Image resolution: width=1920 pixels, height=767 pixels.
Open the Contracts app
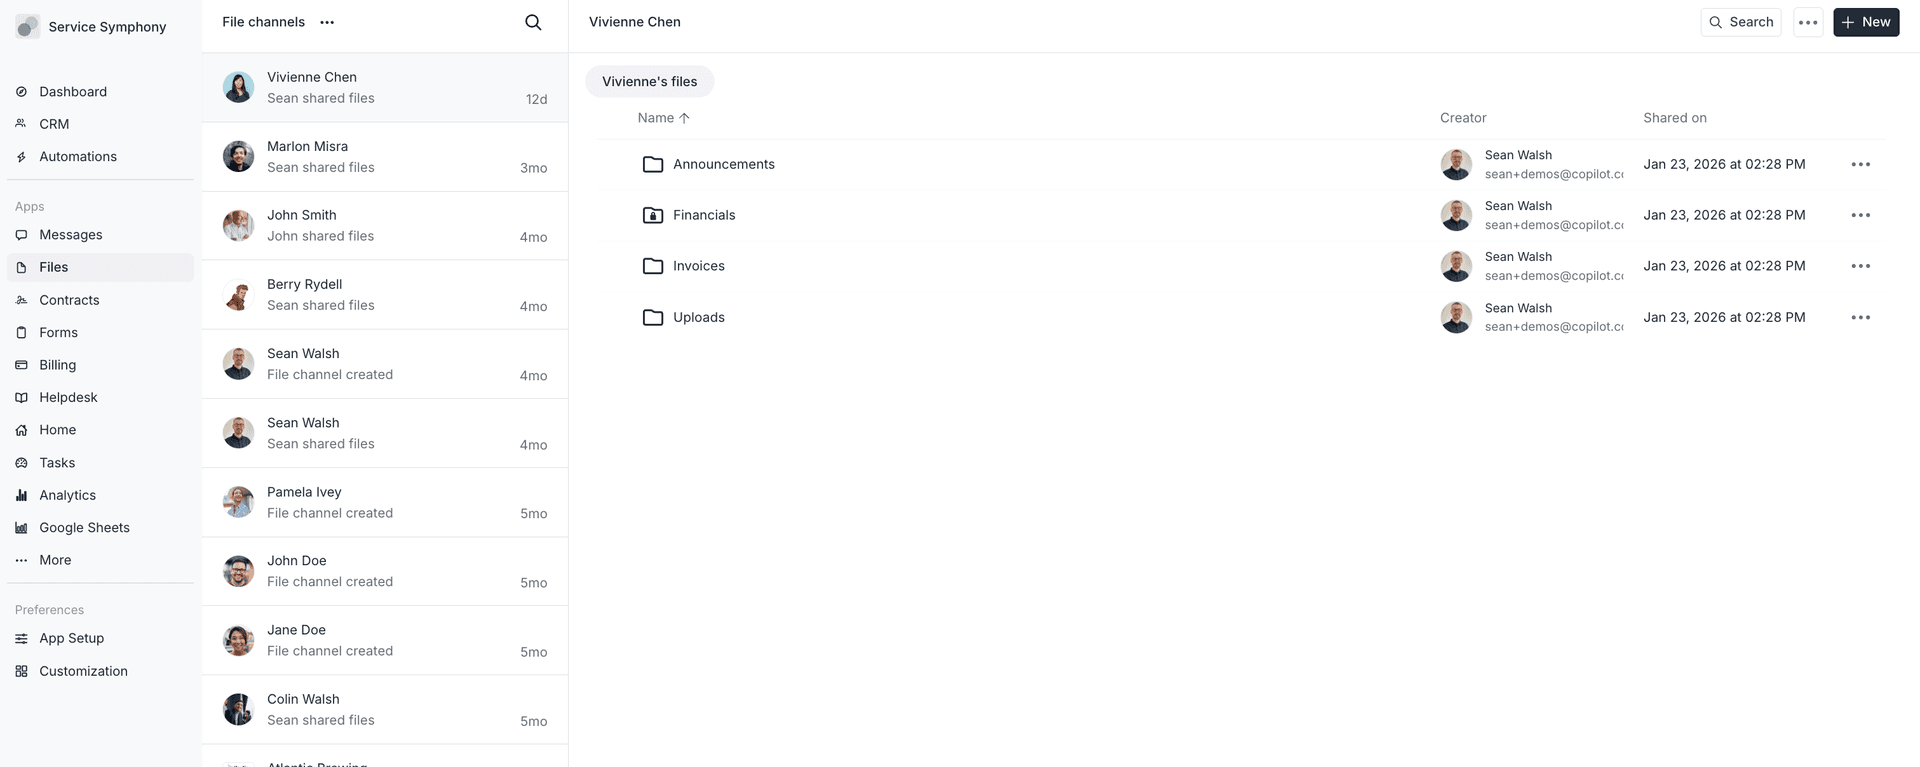(x=69, y=299)
